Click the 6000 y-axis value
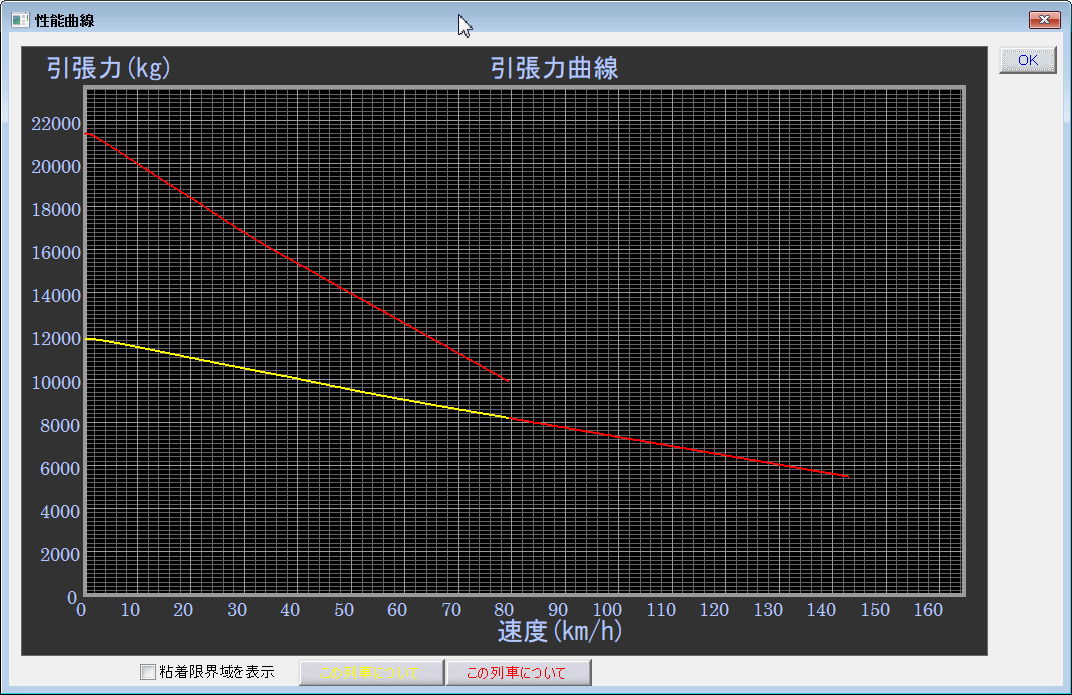The width and height of the screenshot is (1072, 695). coord(60,469)
